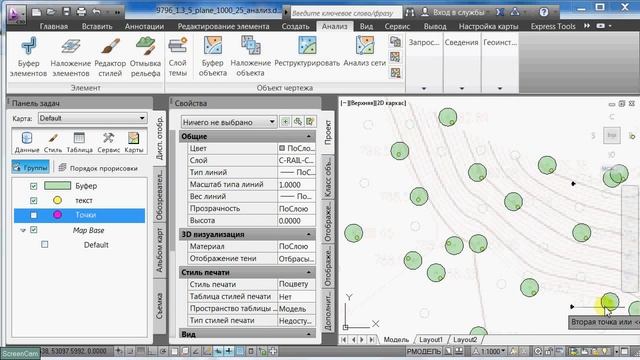The image size is (640, 360).
Task: Collapse the Вид properties section
Action: click(x=309, y=334)
